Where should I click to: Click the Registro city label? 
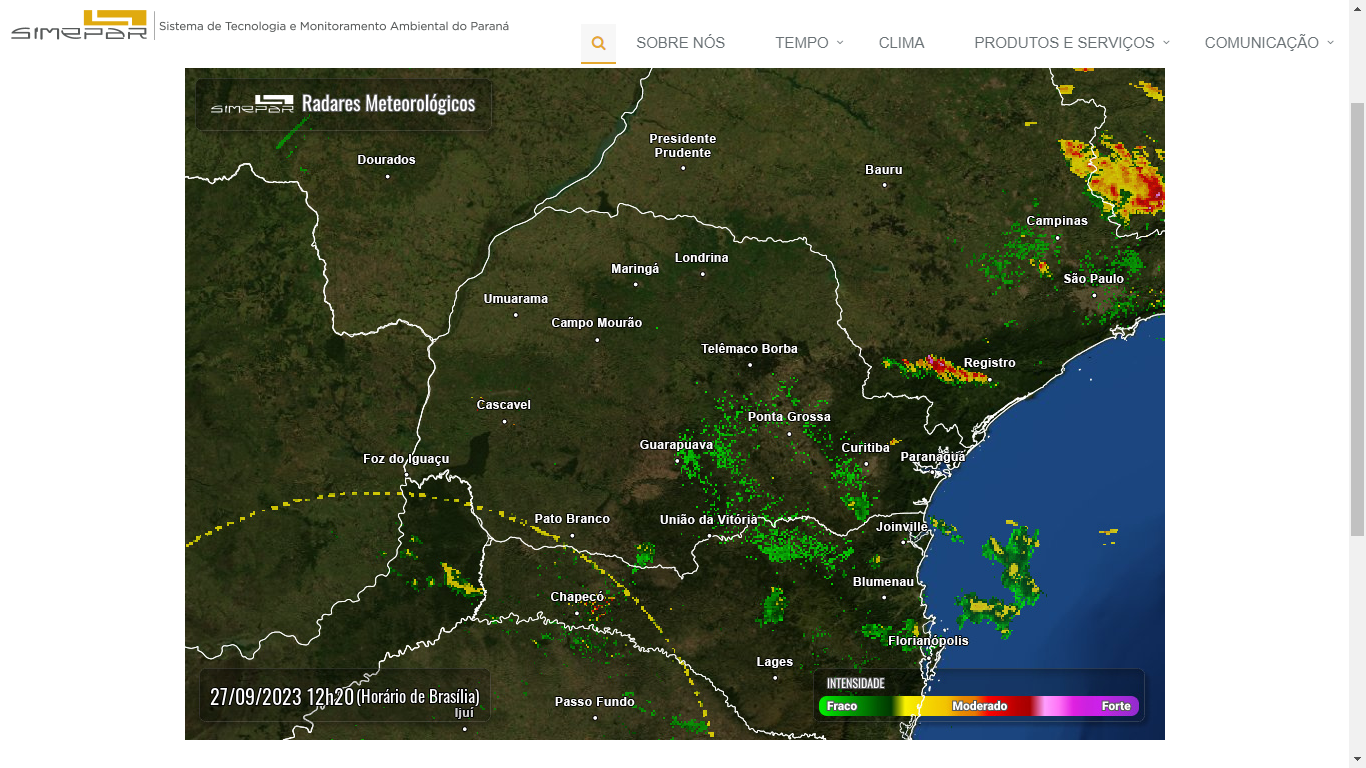989,363
